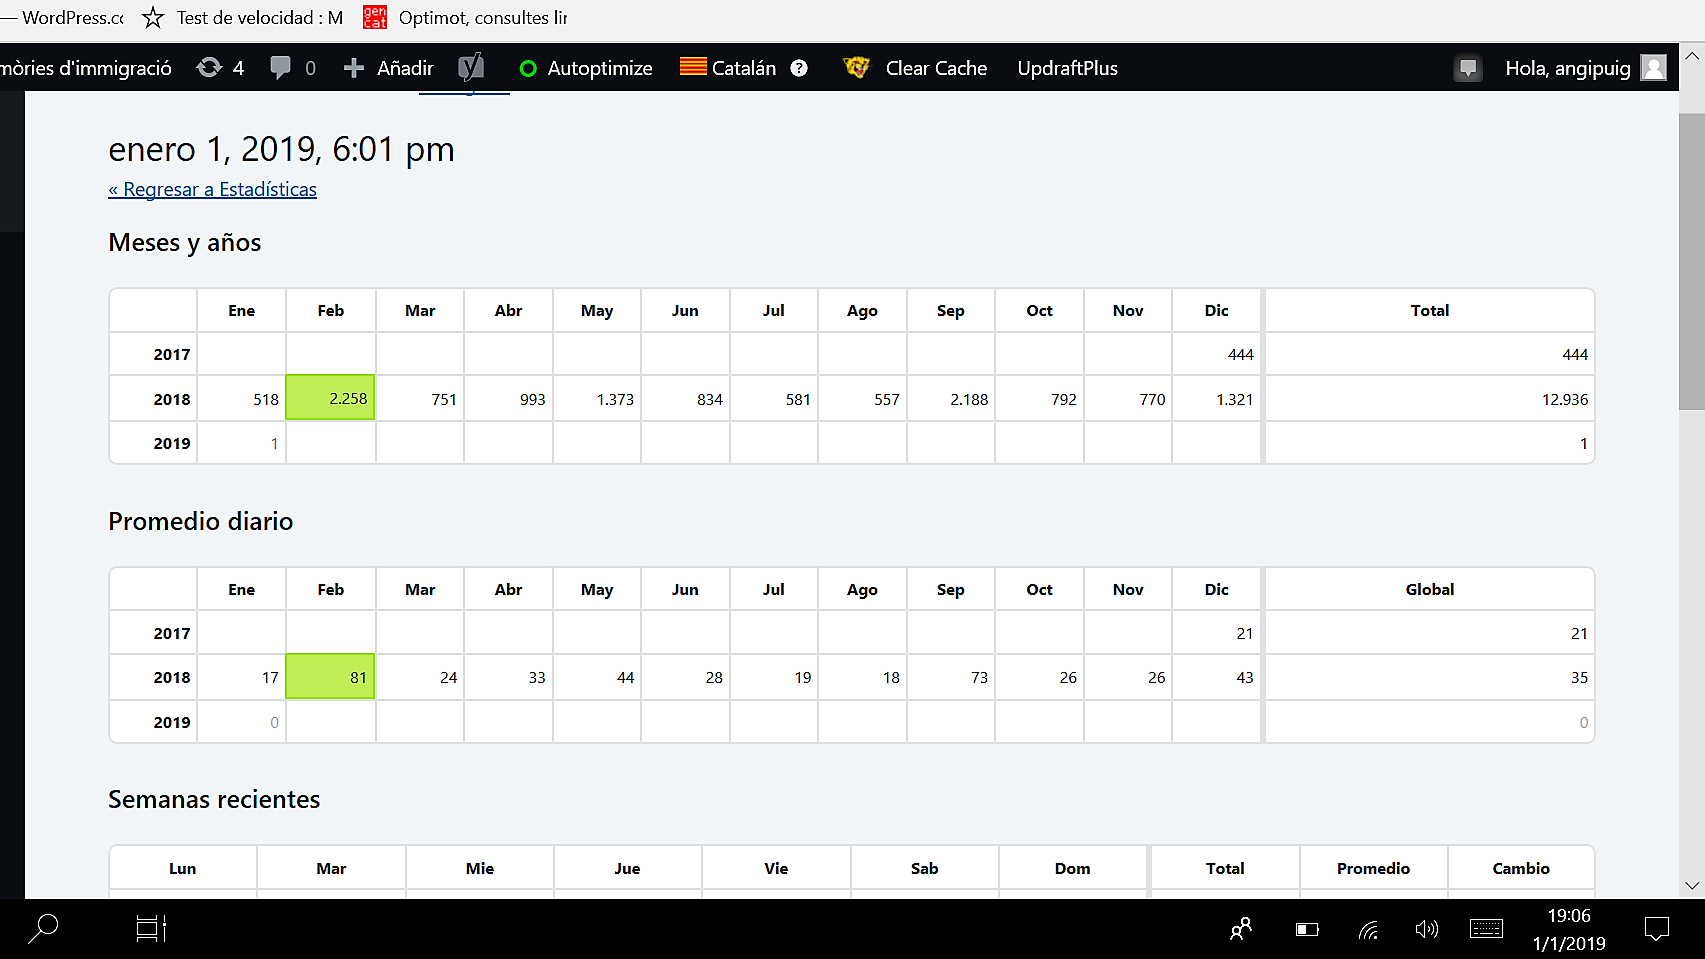Click the Catalán language flag
Viewport: 1705px width, 959px height.
(693, 67)
